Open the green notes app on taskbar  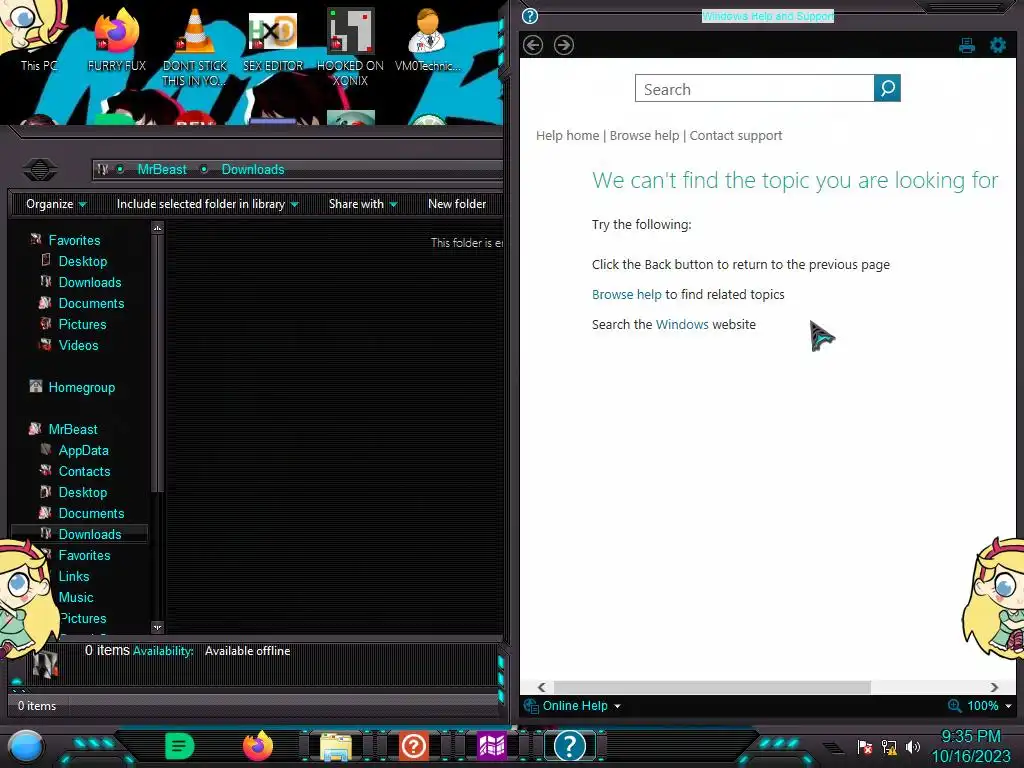tap(179, 746)
